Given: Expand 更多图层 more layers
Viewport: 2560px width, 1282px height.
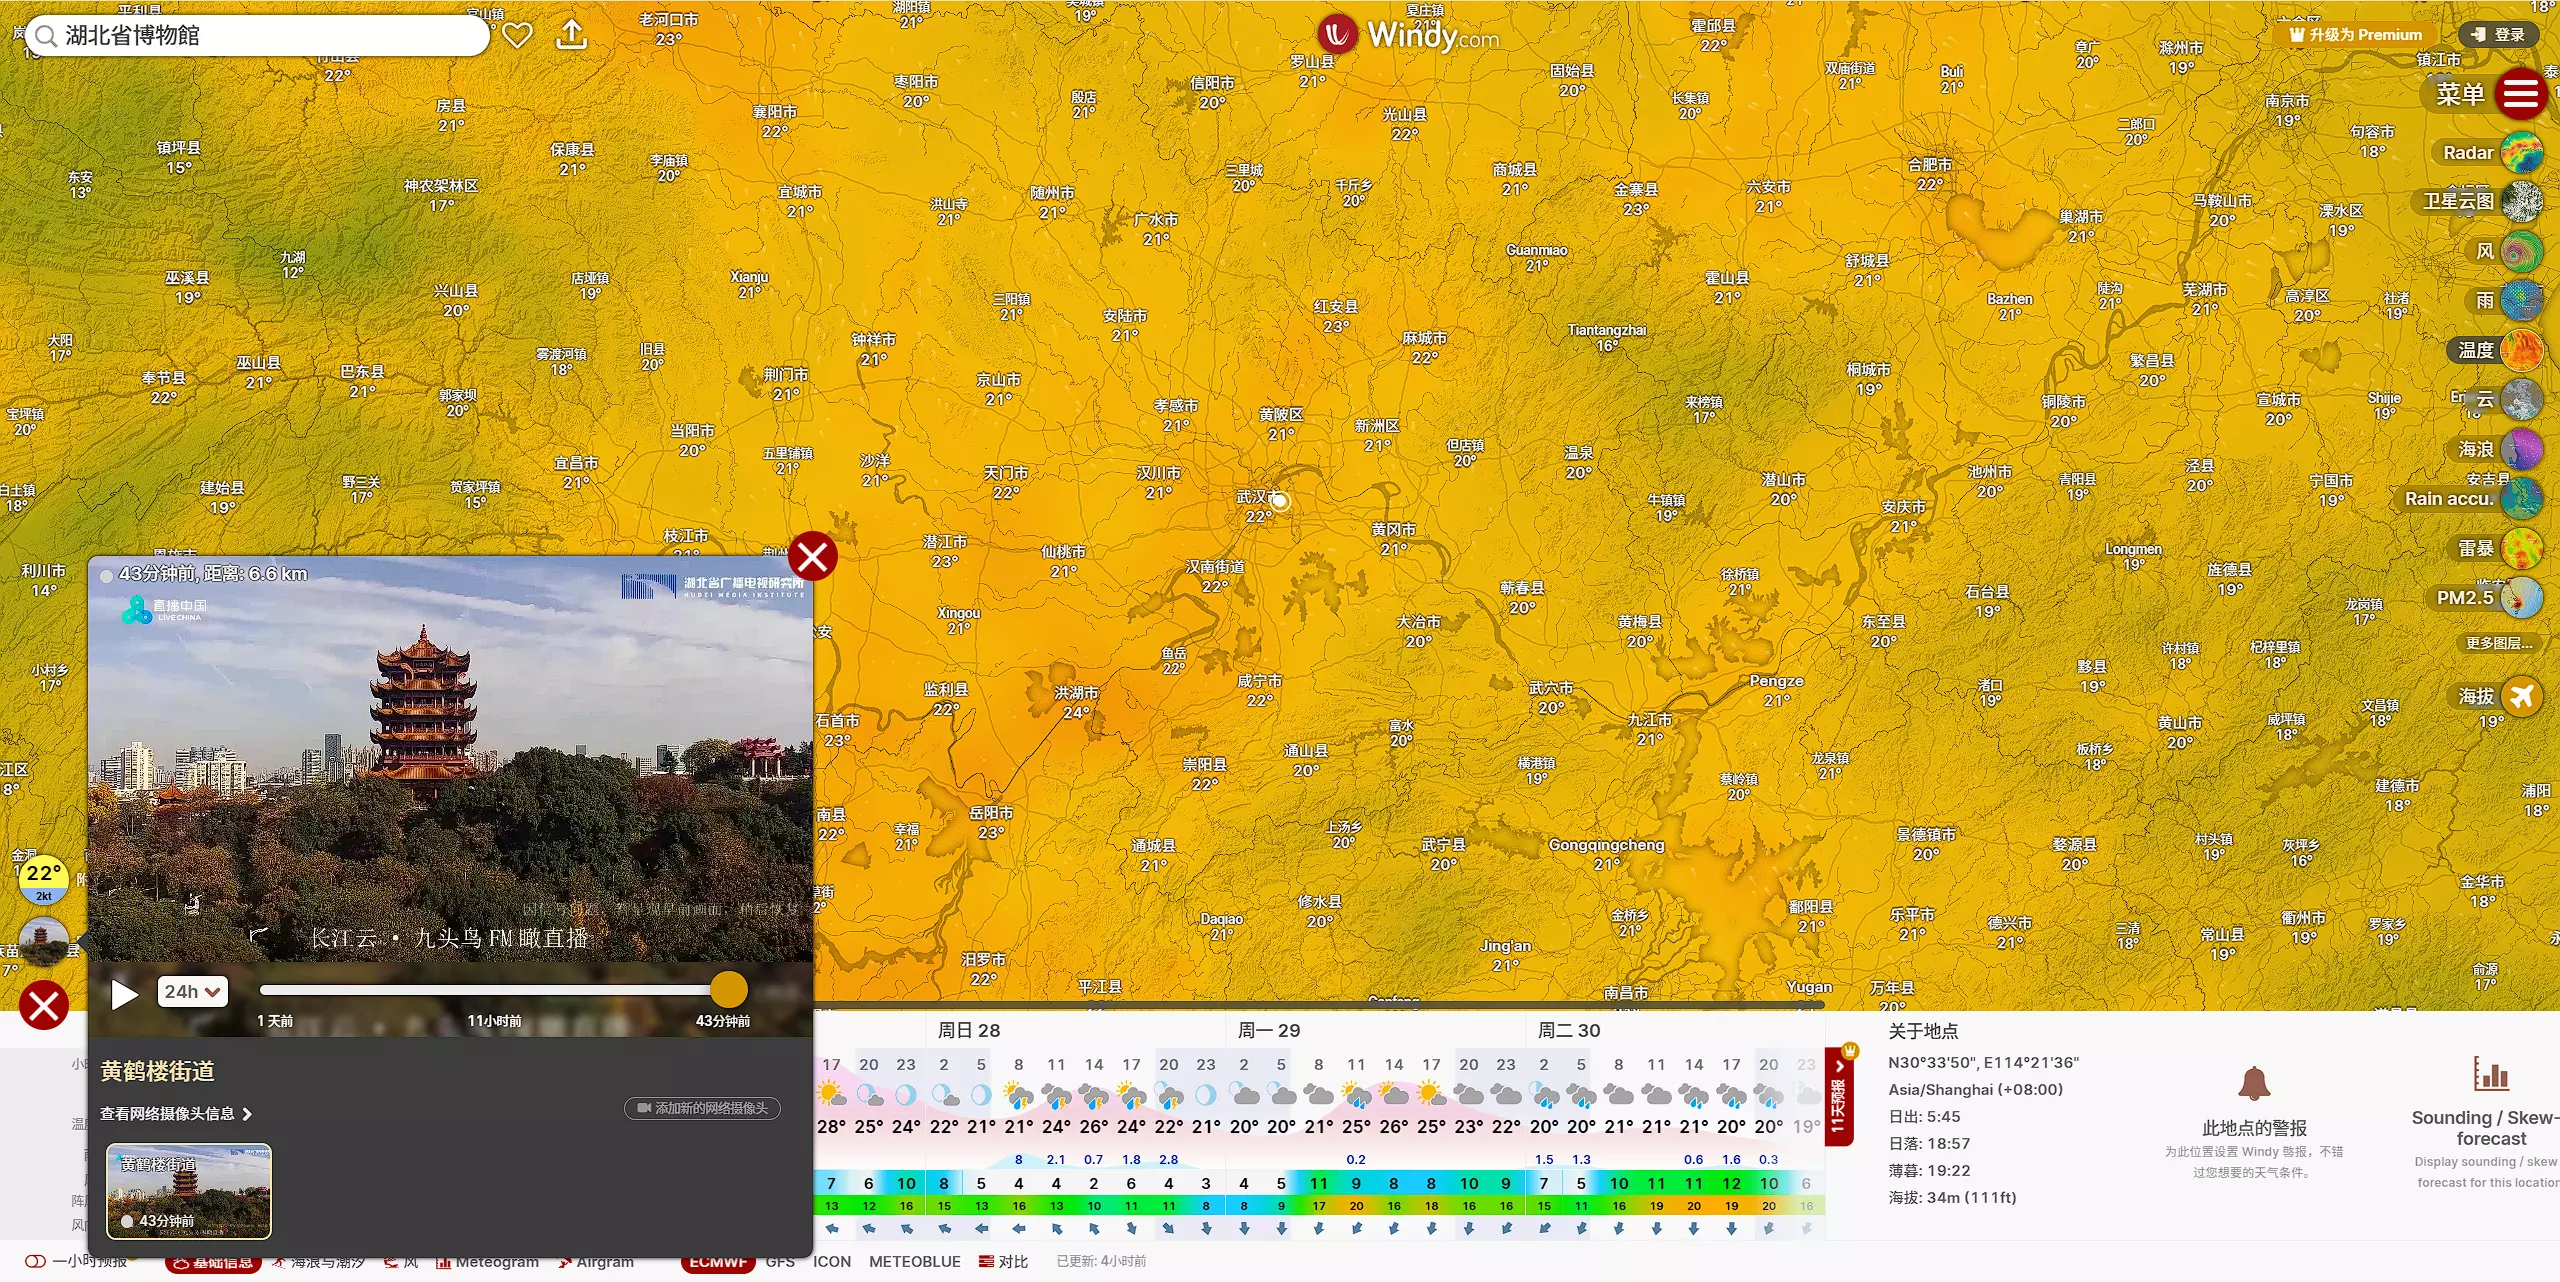Looking at the screenshot, I should (x=2498, y=643).
